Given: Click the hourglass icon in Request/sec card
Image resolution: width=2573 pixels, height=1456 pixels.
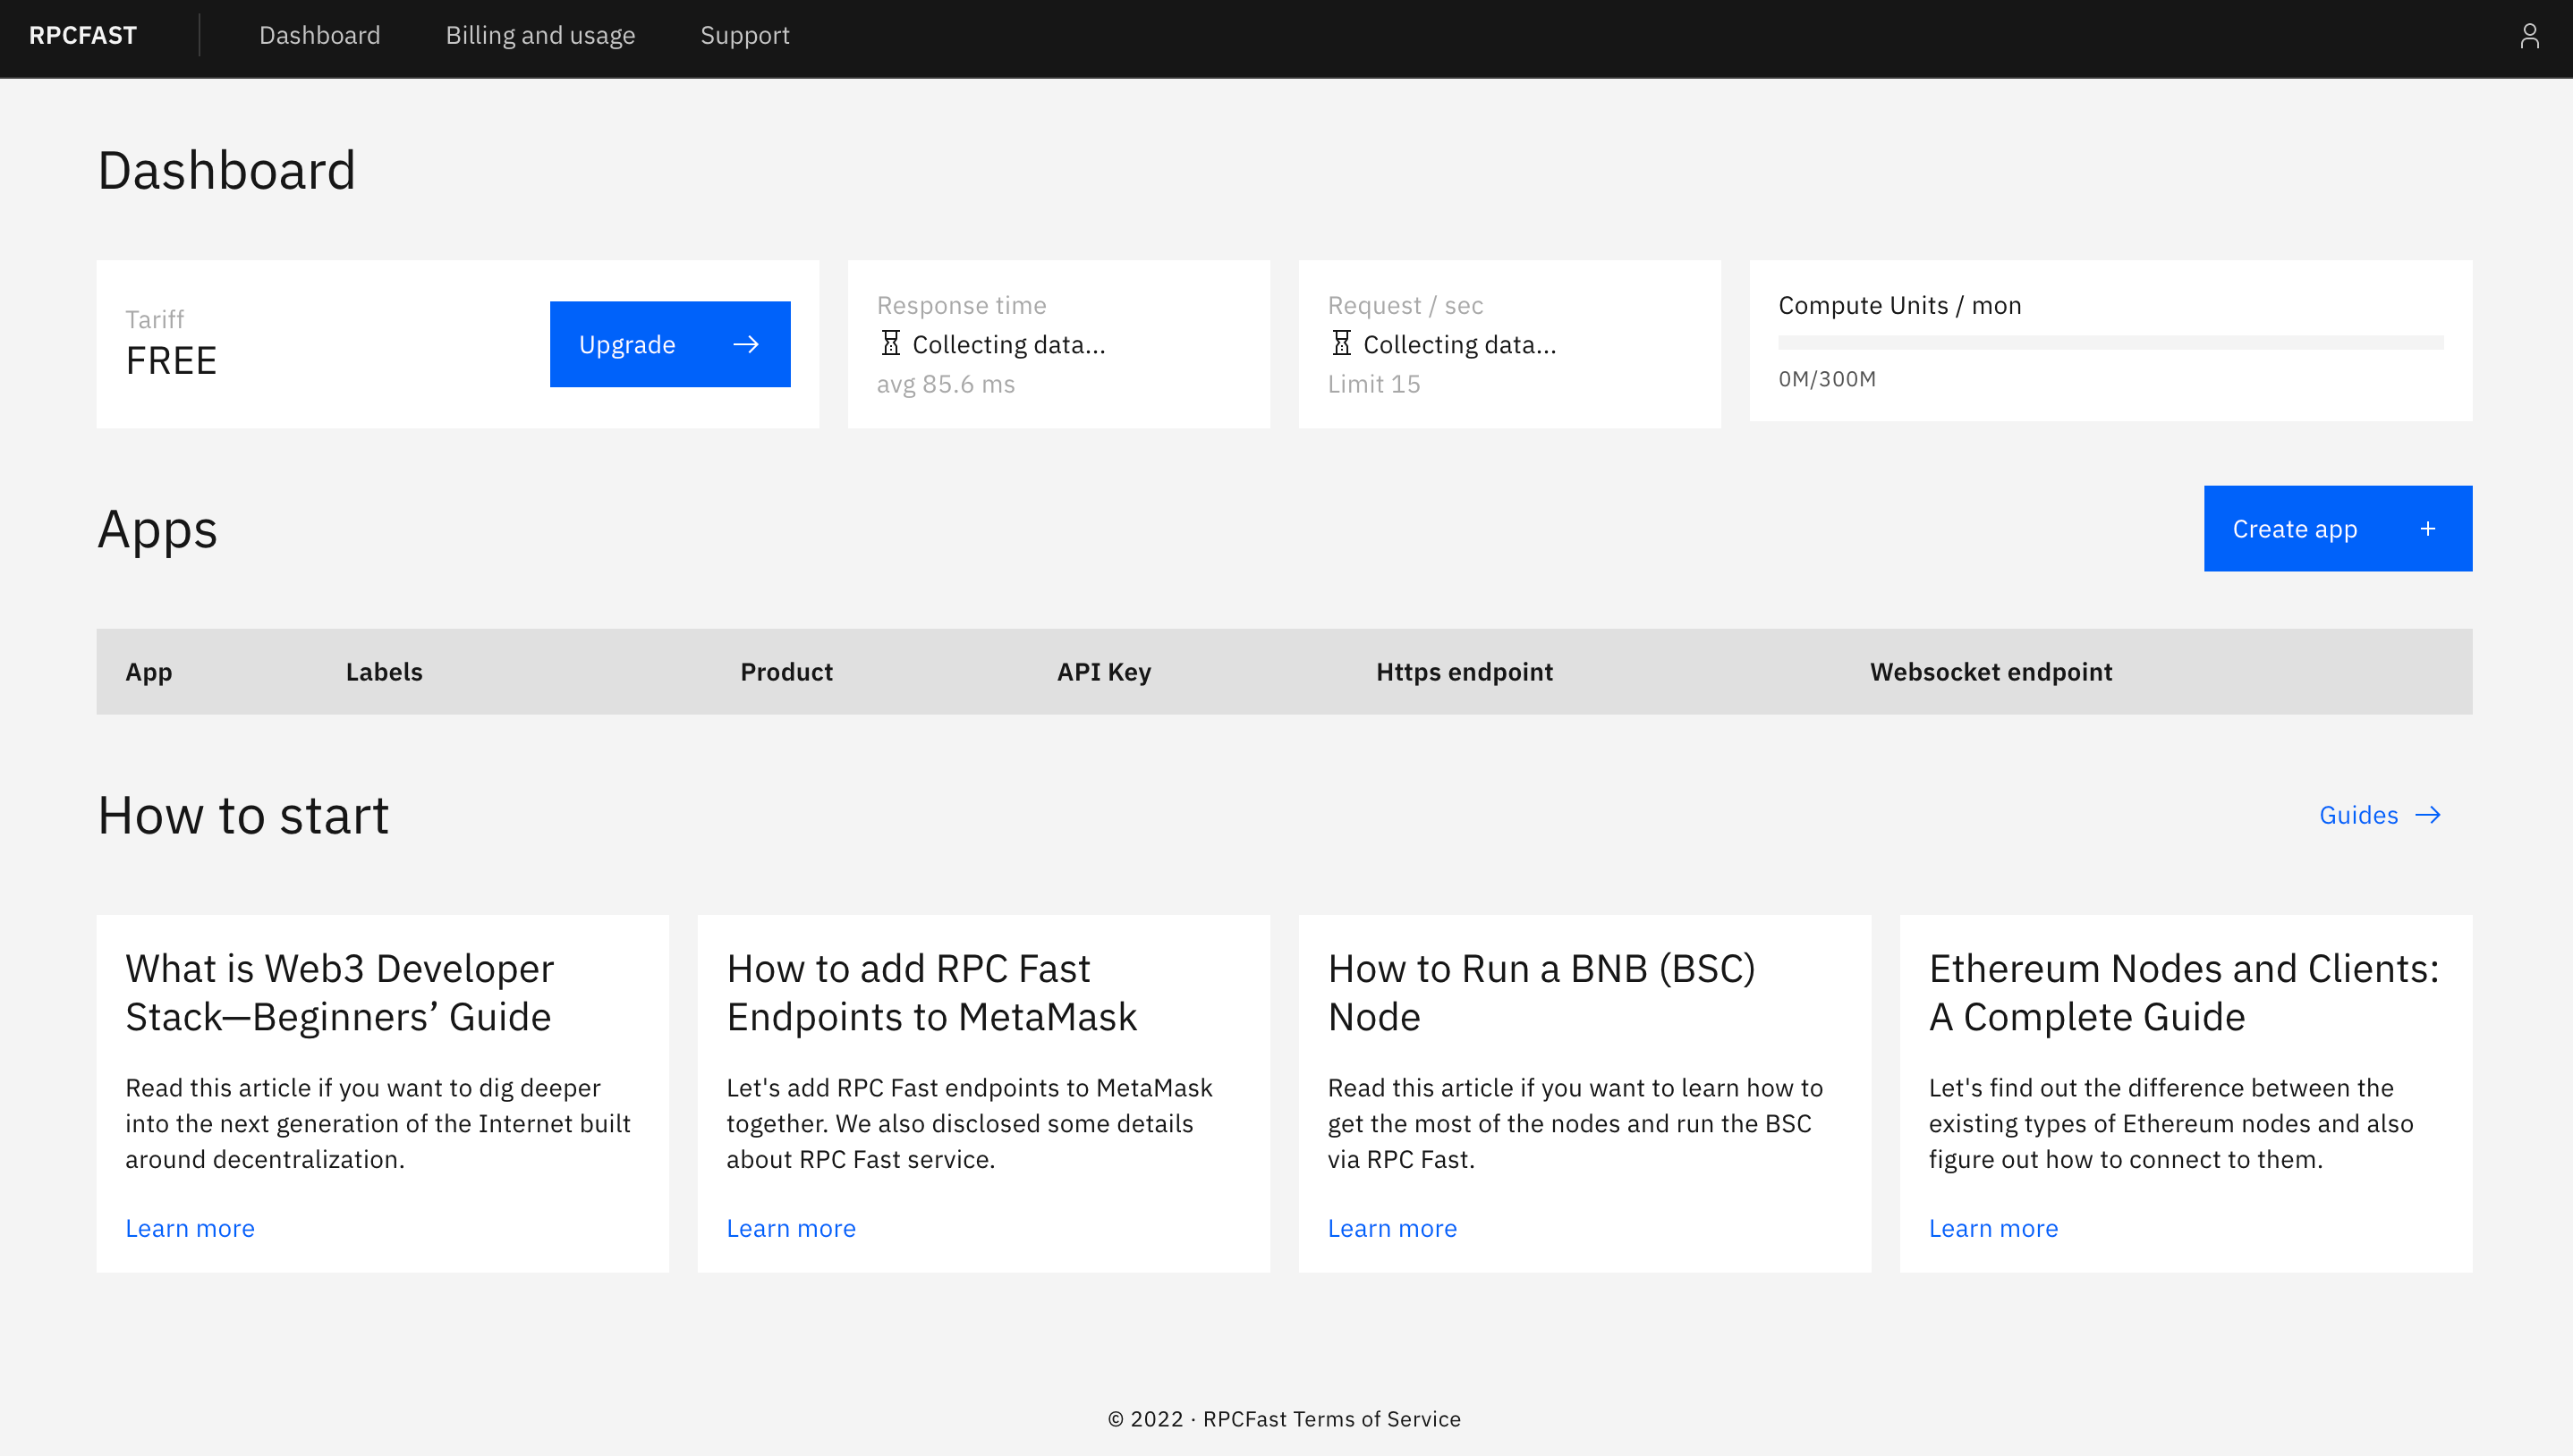Looking at the screenshot, I should coord(1341,344).
